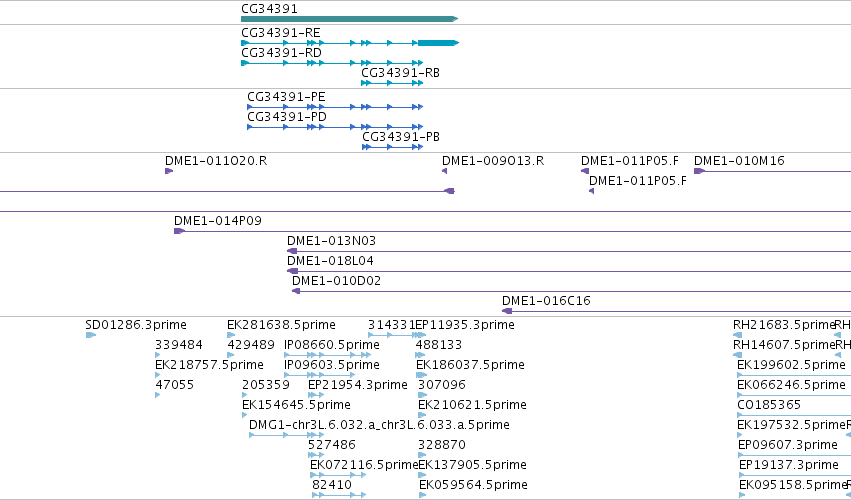Click the DME1-010D02 label
The height and width of the screenshot is (500, 851).
(x=336, y=281)
